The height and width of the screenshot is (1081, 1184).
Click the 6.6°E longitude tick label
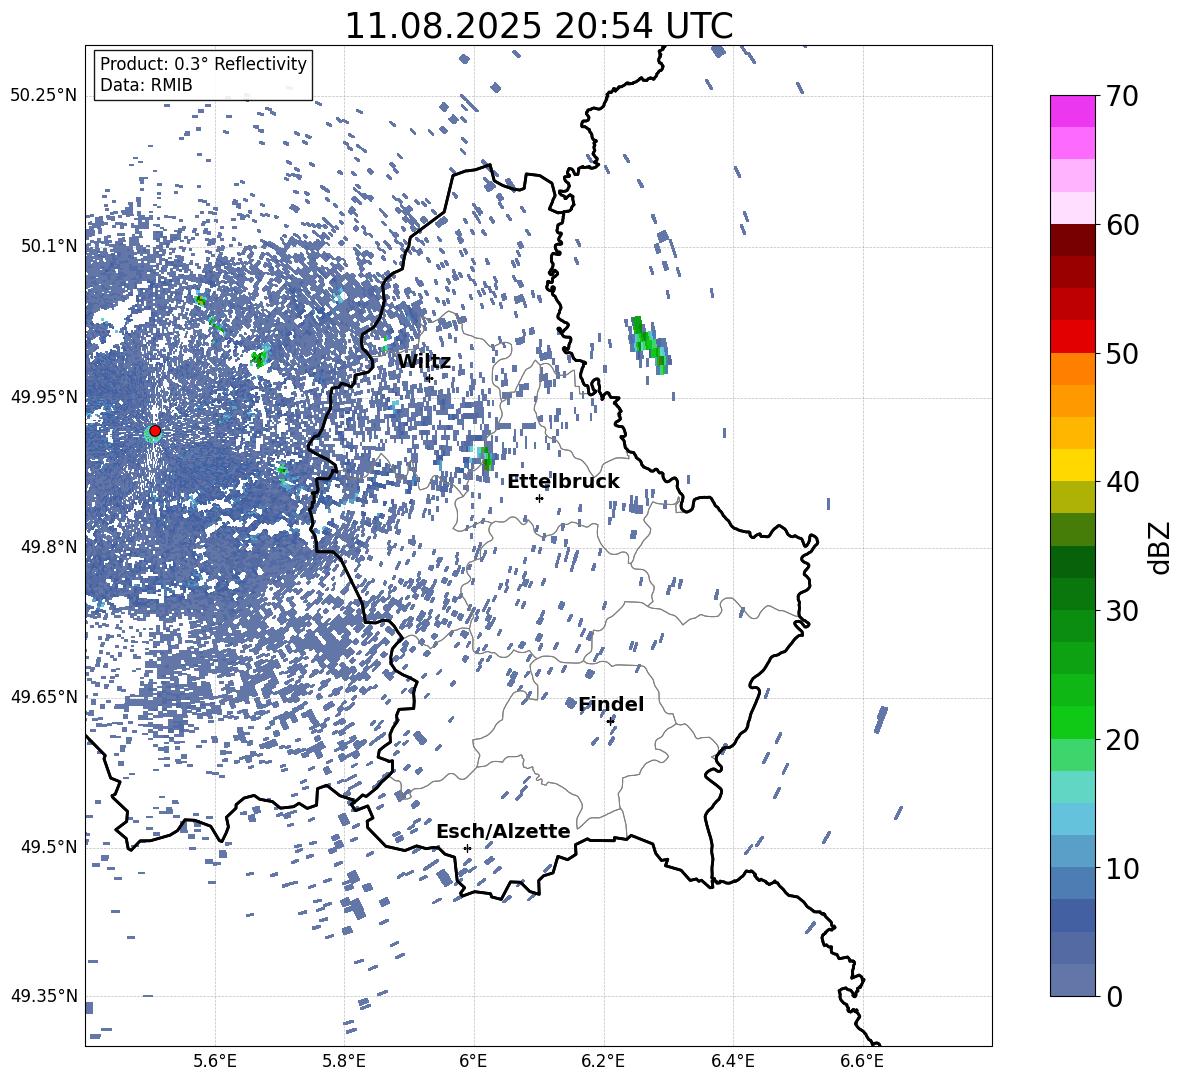(862, 1061)
